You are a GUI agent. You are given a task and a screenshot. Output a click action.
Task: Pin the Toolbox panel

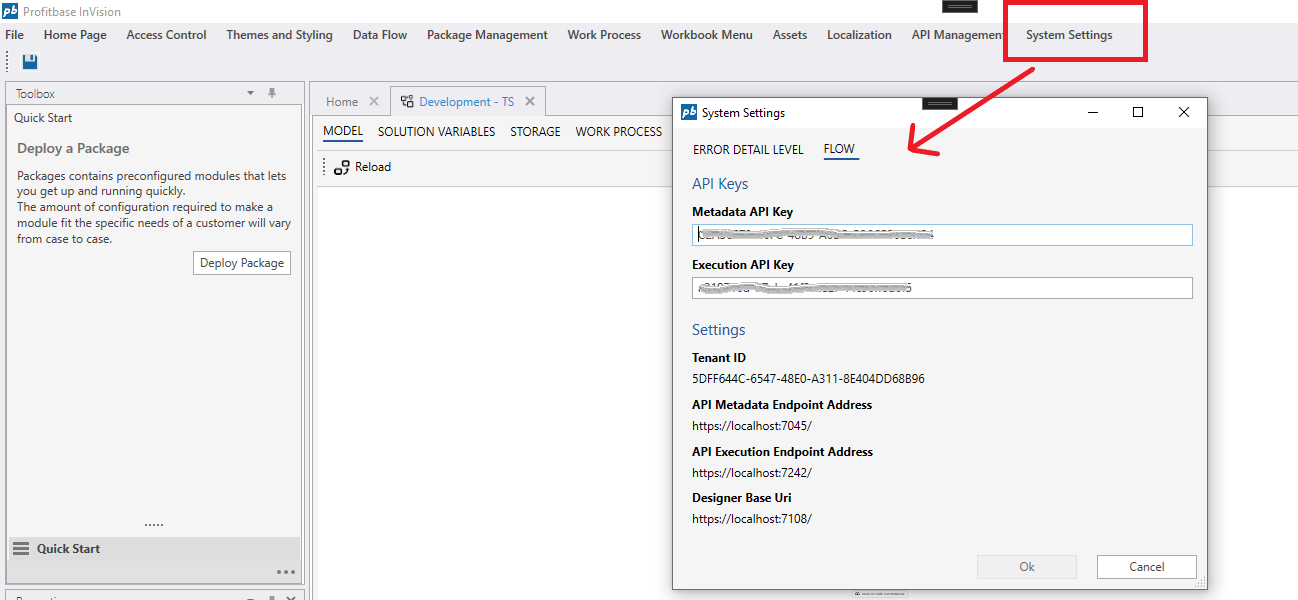[x=272, y=93]
